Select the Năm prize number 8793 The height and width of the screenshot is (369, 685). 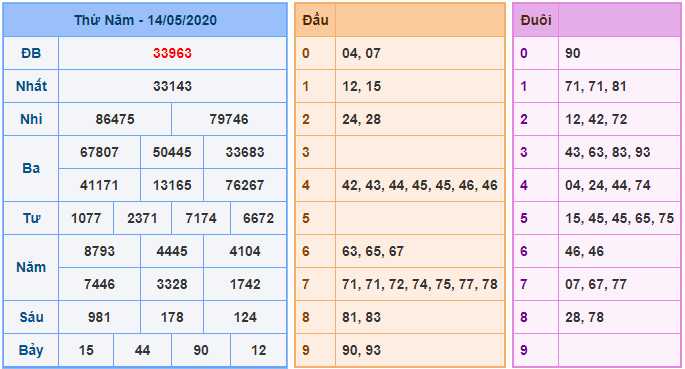(x=99, y=251)
